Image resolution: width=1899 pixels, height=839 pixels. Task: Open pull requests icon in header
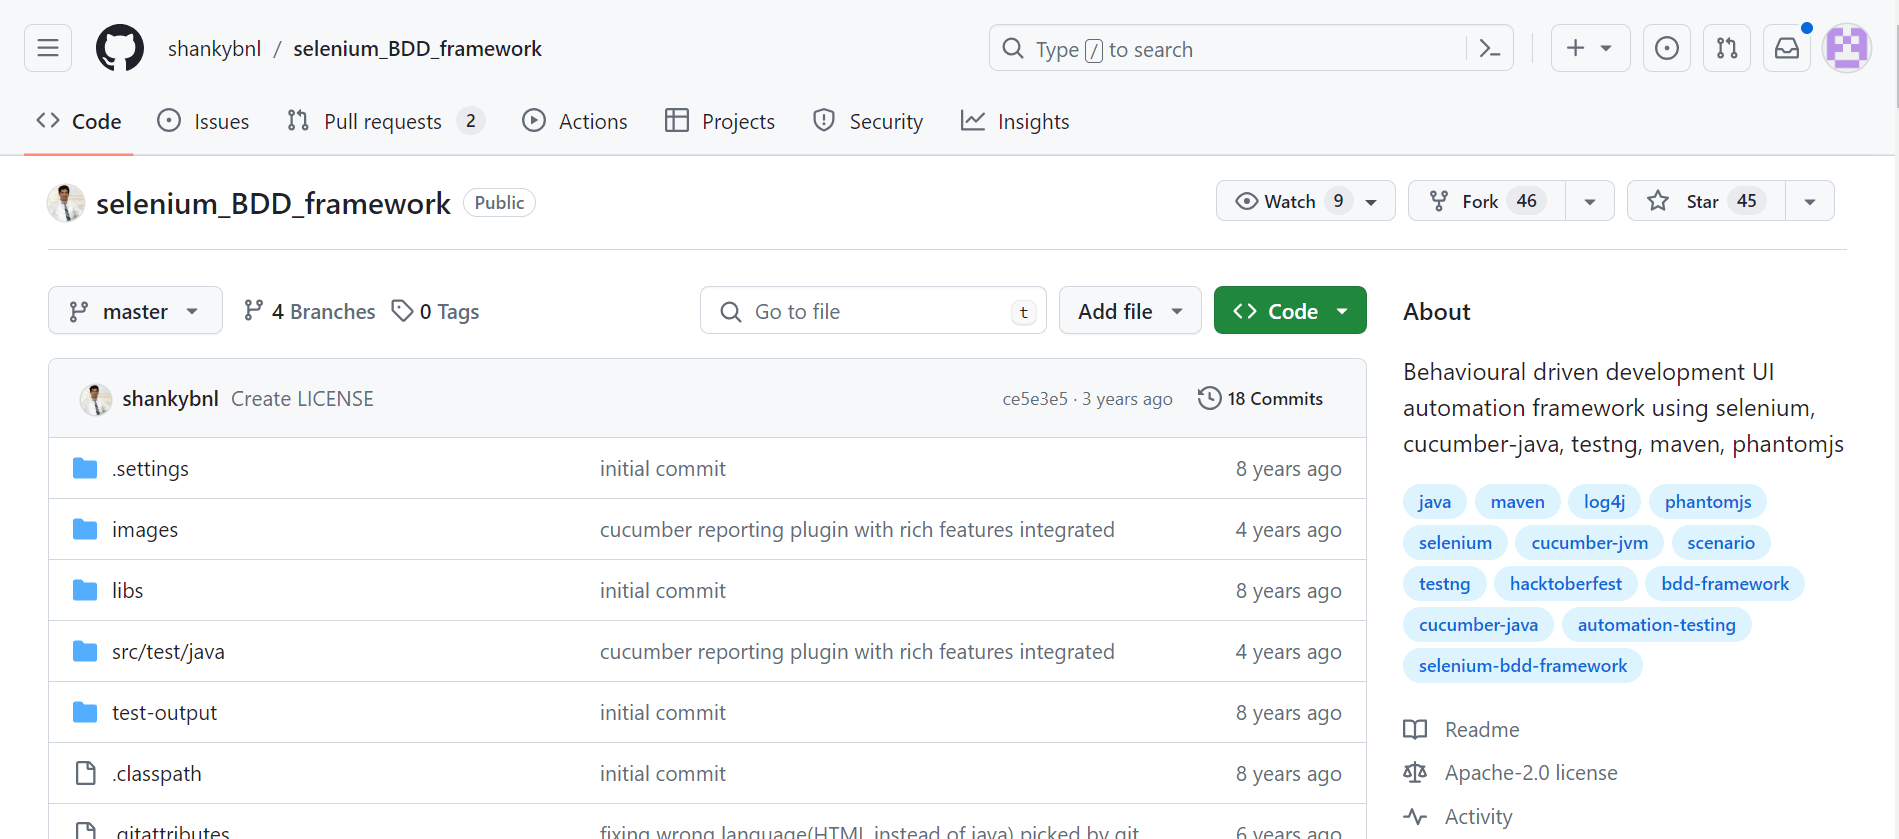point(1726,48)
